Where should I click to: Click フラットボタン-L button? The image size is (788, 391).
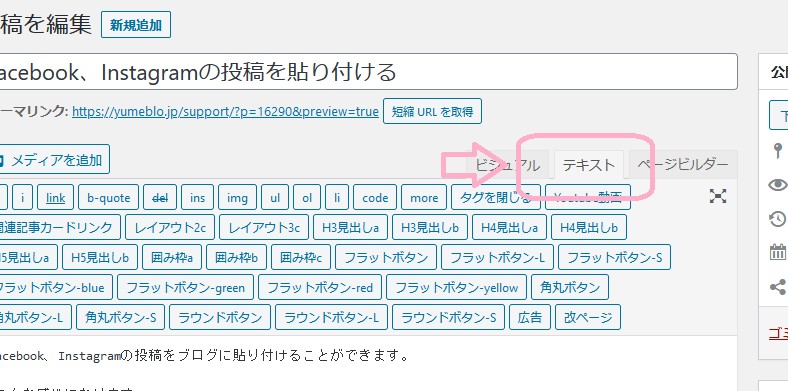coord(497,258)
